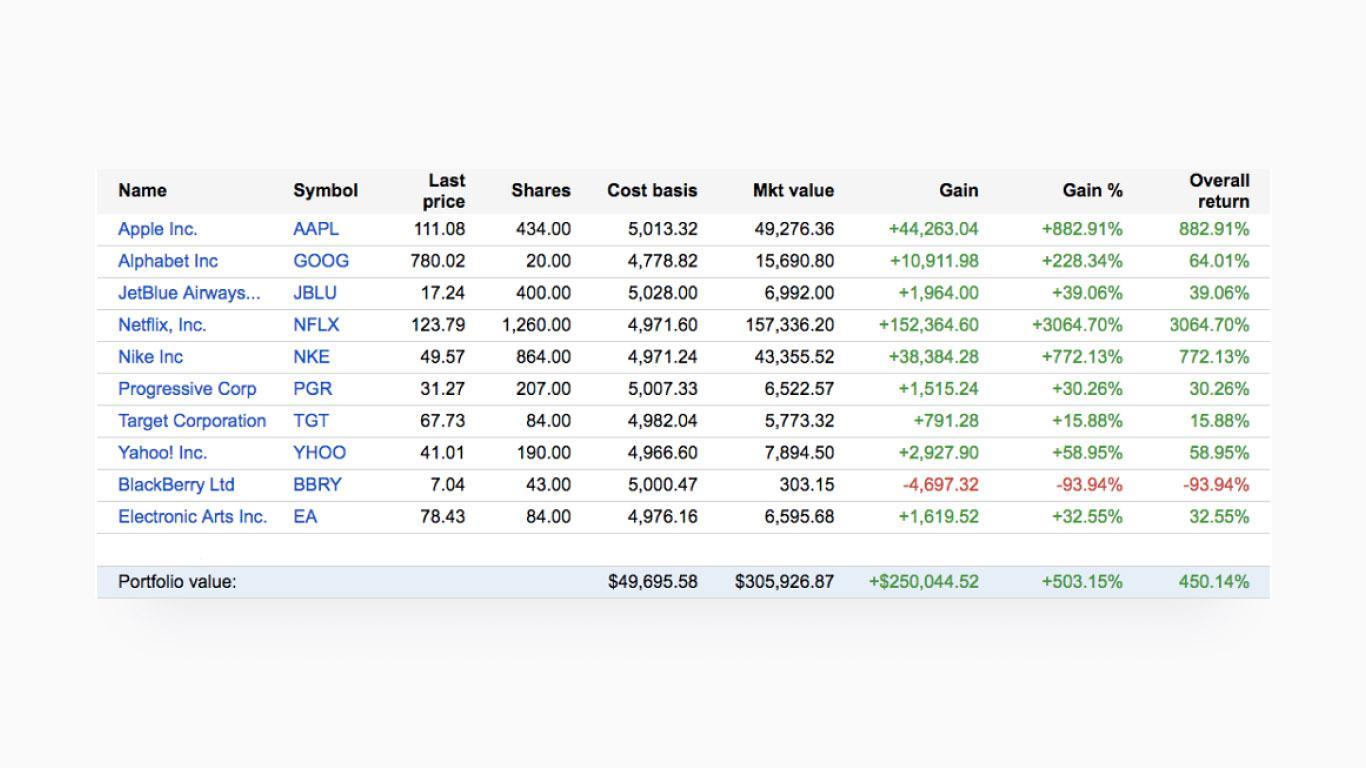
Task: Select JetBlue overall return 39.06%
Action: click(1219, 293)
